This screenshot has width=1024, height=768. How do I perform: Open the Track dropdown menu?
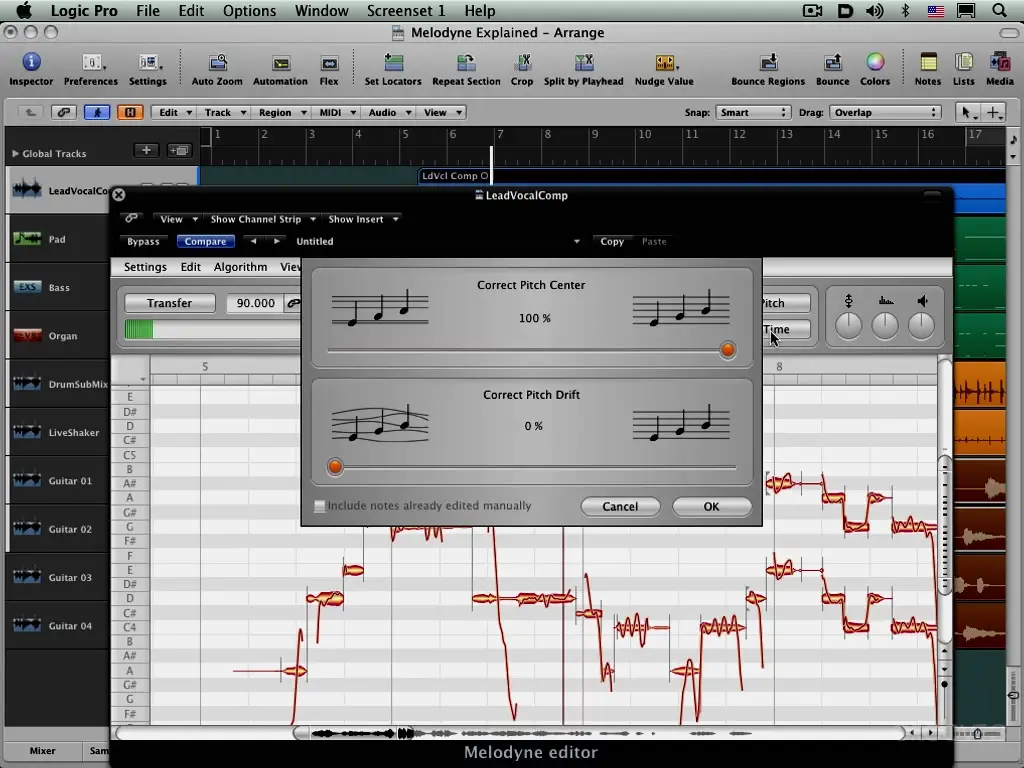point(223,112)
